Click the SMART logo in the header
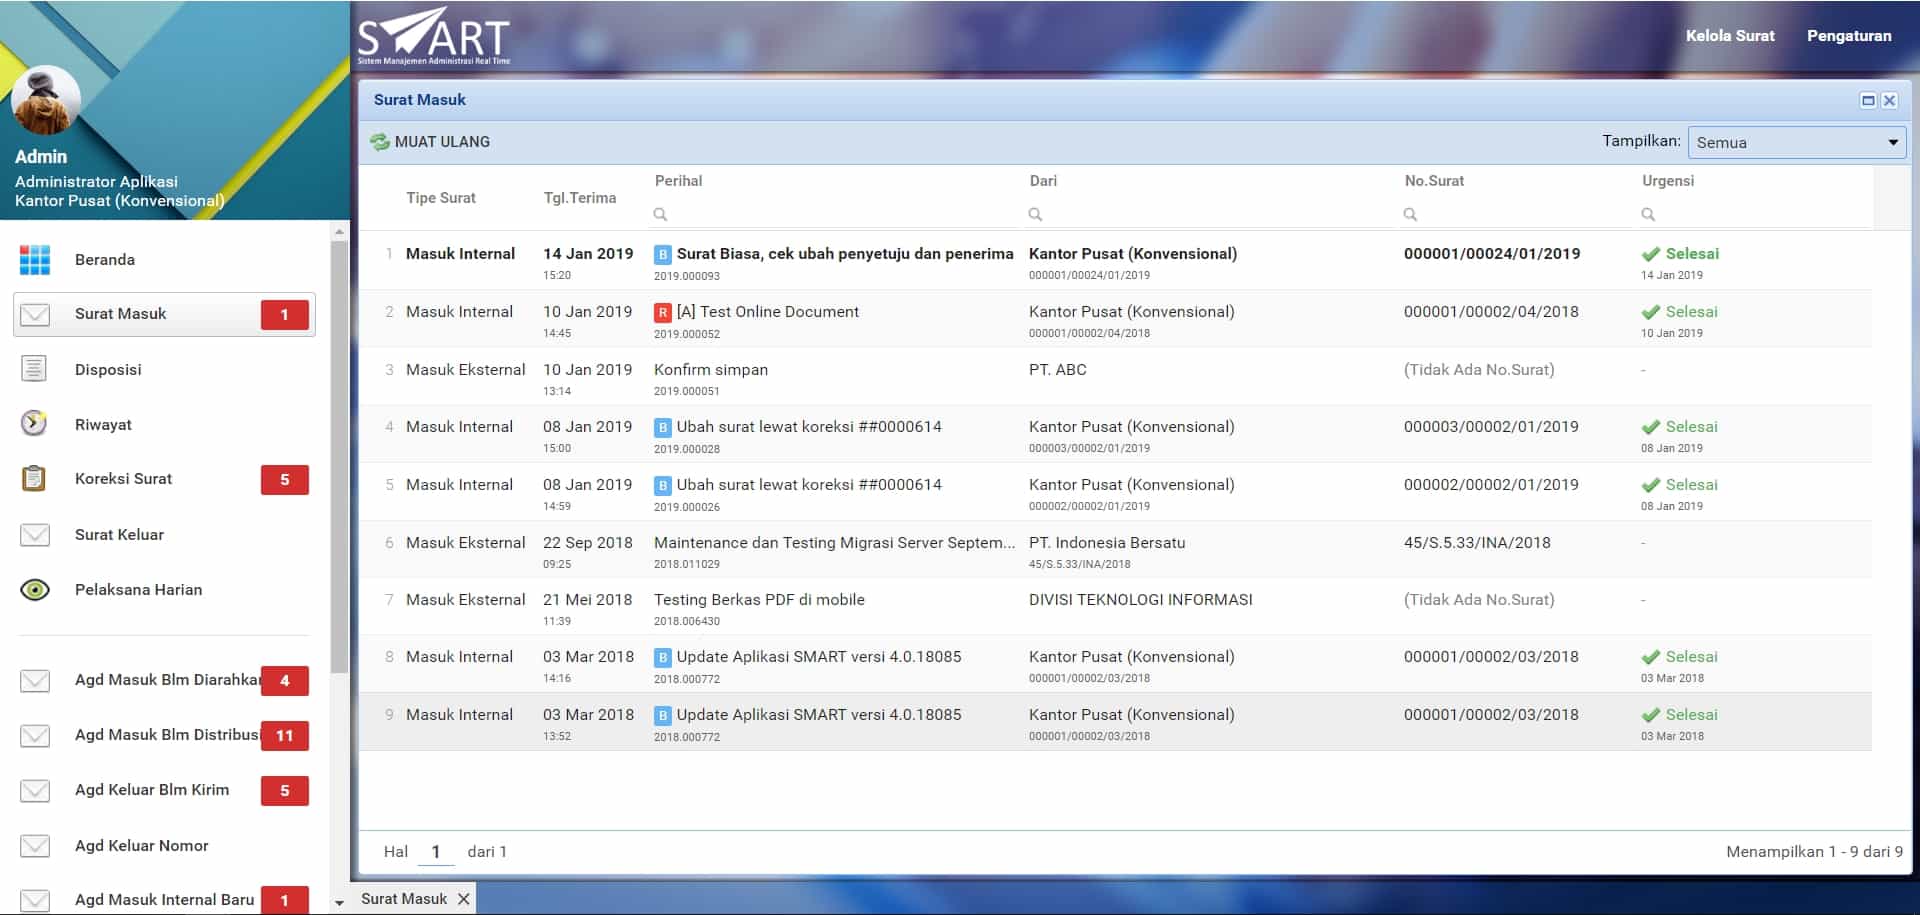Screen dimensions: 1920x915 (x=434, y=36)
